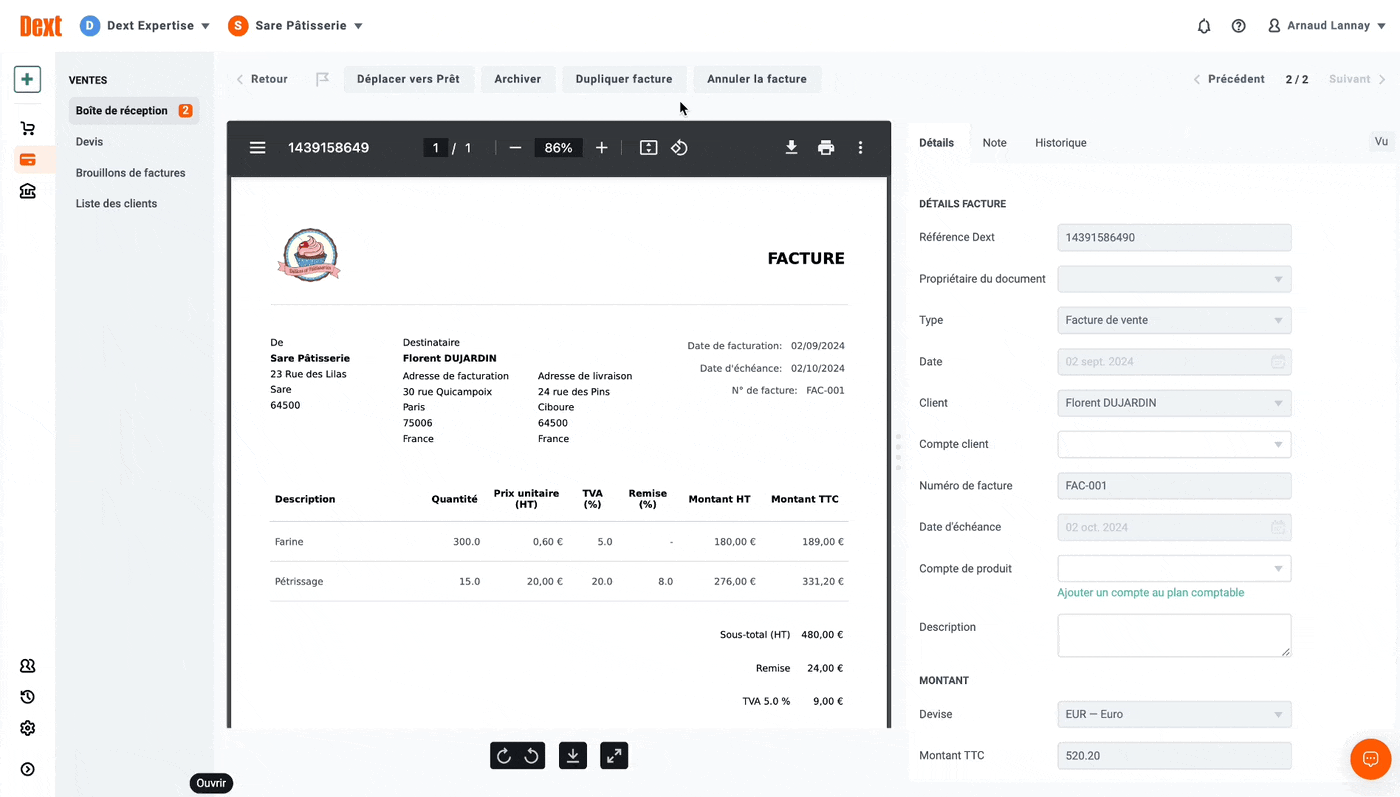Click the Dupliquer facture button

coord(624,79)
